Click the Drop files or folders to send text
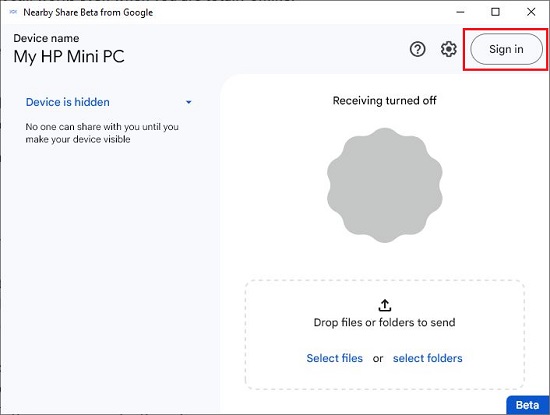Viewport: 550px width, 415px height. (x=385, y=322)
